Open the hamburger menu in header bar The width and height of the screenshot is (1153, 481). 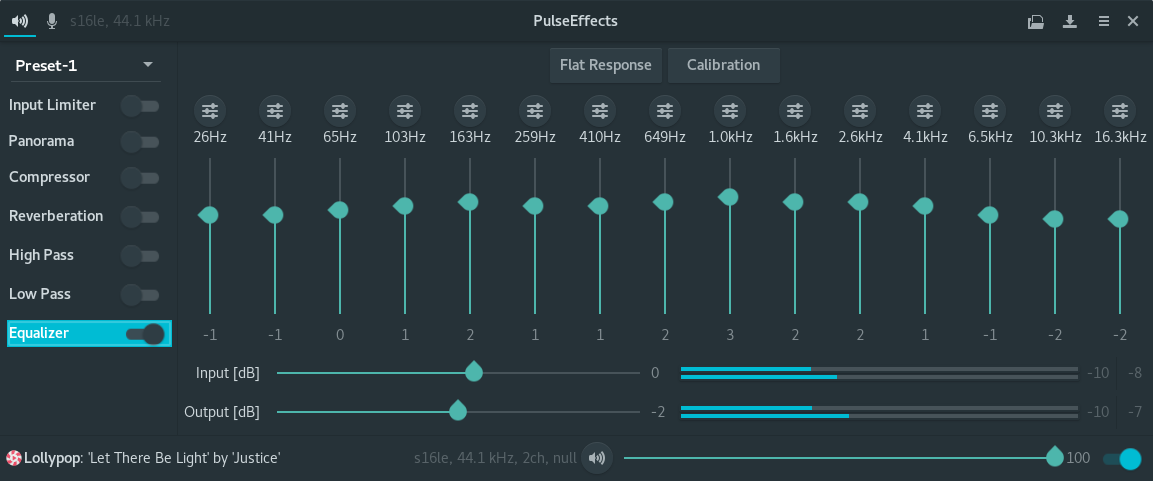[x=1104, y=21]
